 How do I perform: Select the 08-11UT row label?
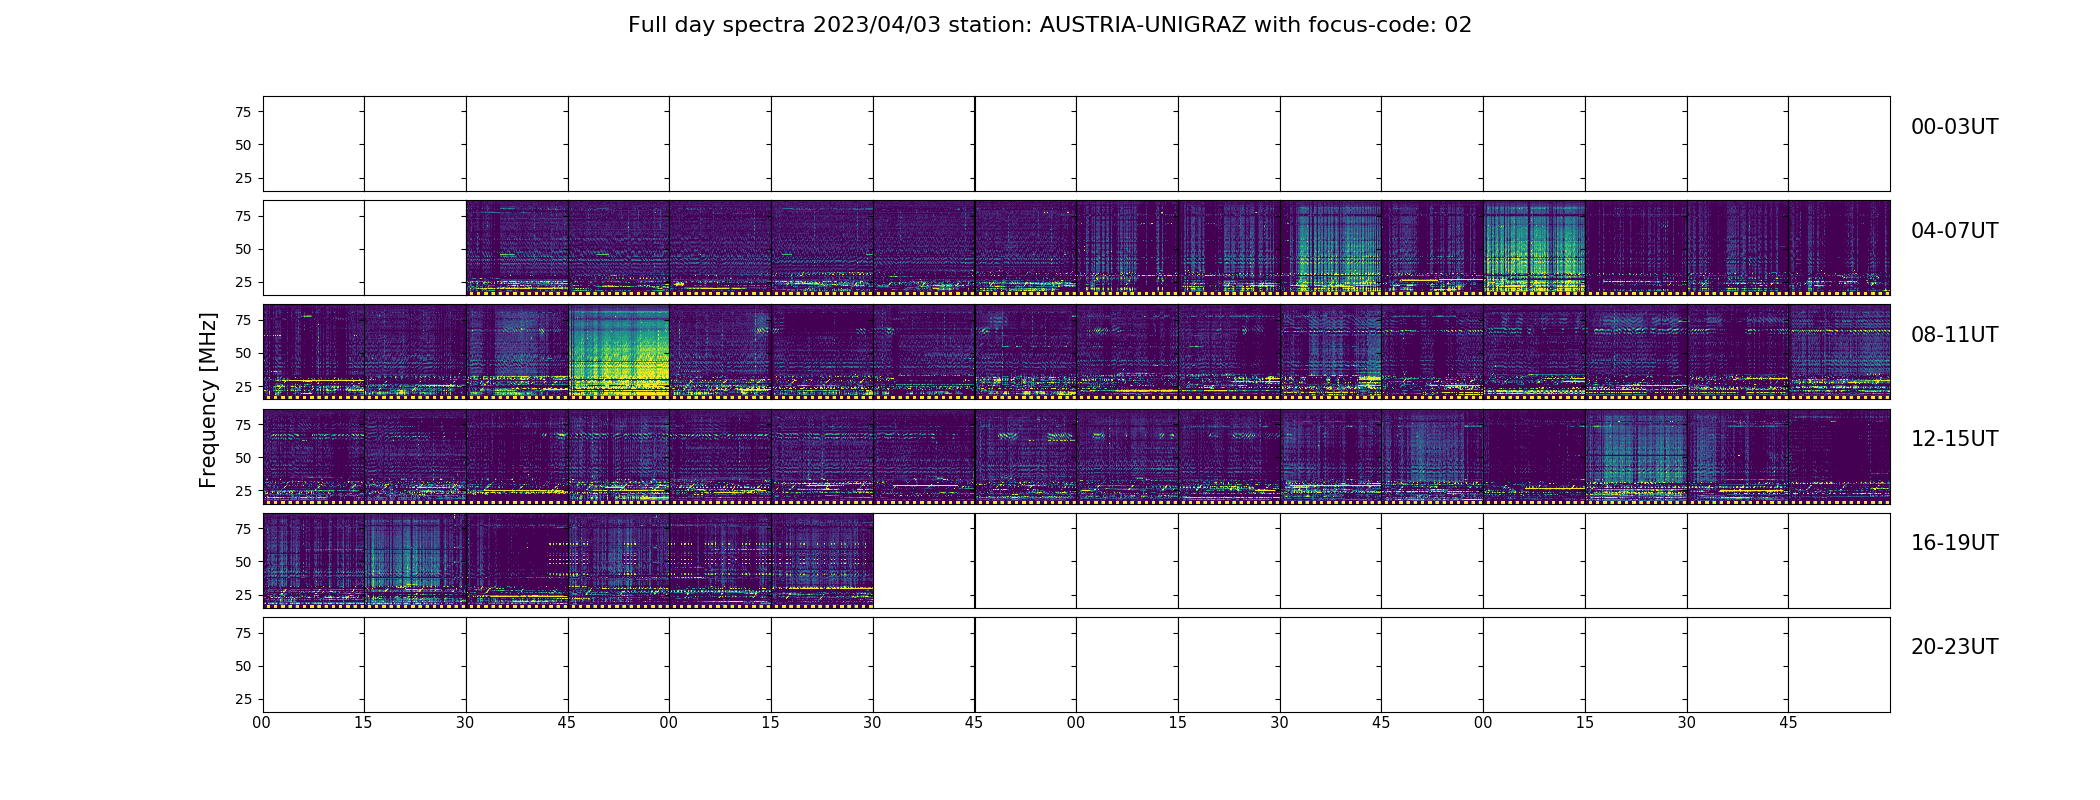(x=1953, y=335)
